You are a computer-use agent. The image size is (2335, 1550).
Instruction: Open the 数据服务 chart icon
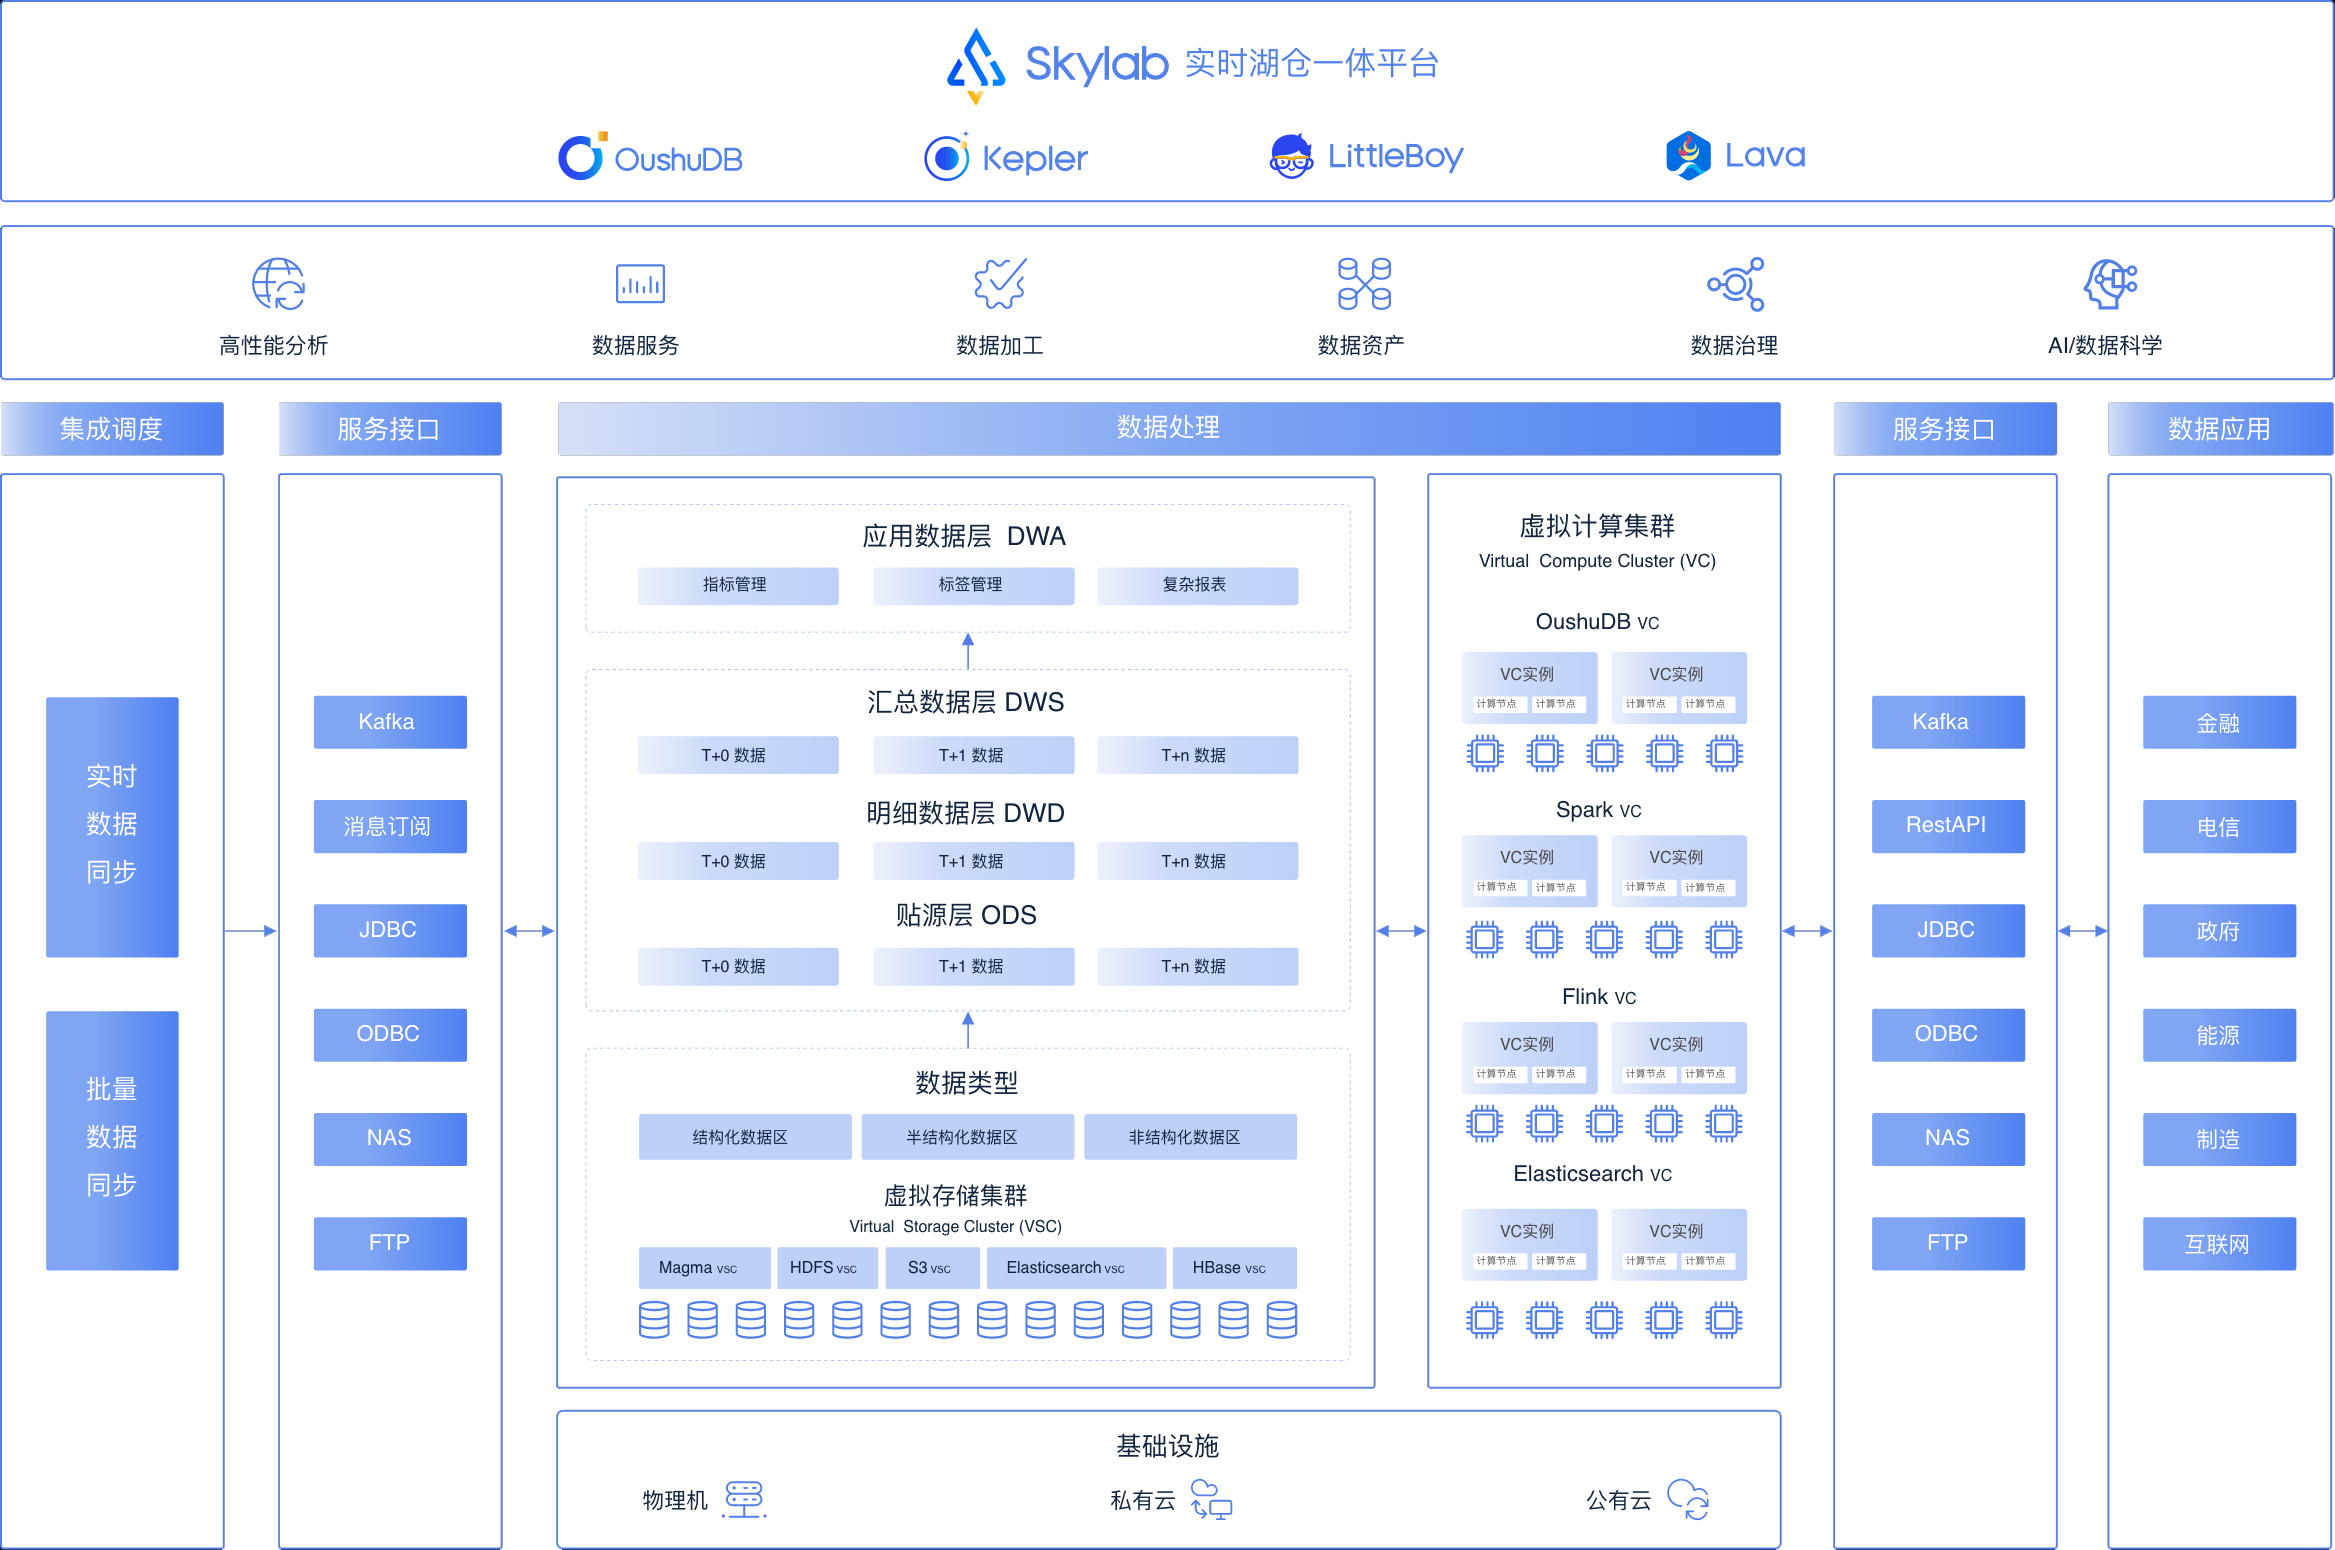coord(638,284)
